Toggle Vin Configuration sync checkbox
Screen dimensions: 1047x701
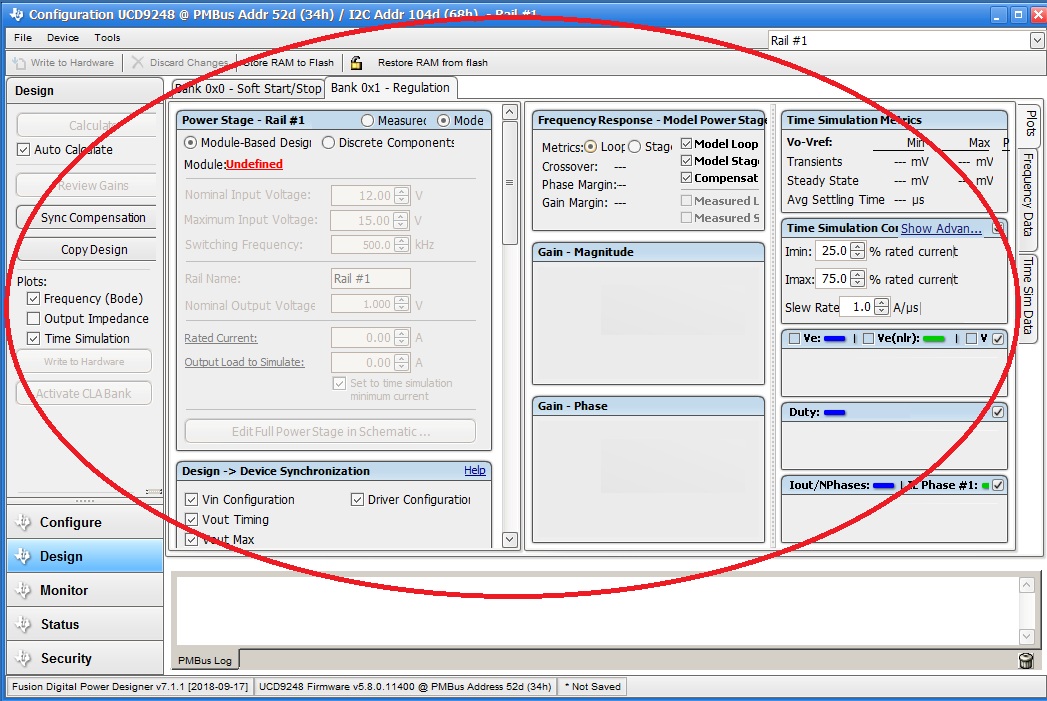tap(192, 499)
